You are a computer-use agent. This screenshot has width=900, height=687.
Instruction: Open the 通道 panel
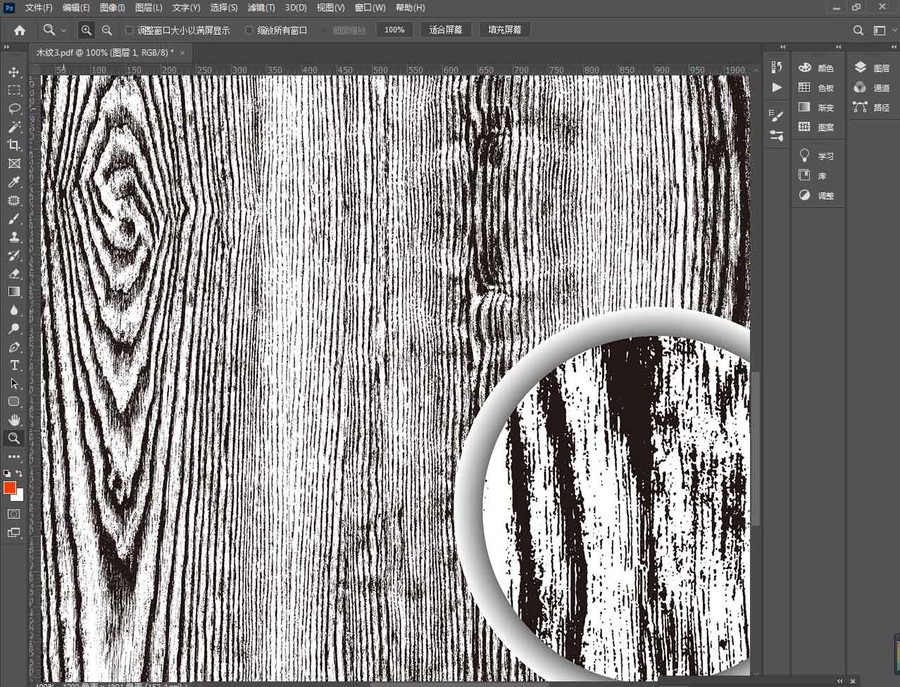pyautogui.click(x=871, y=88)
